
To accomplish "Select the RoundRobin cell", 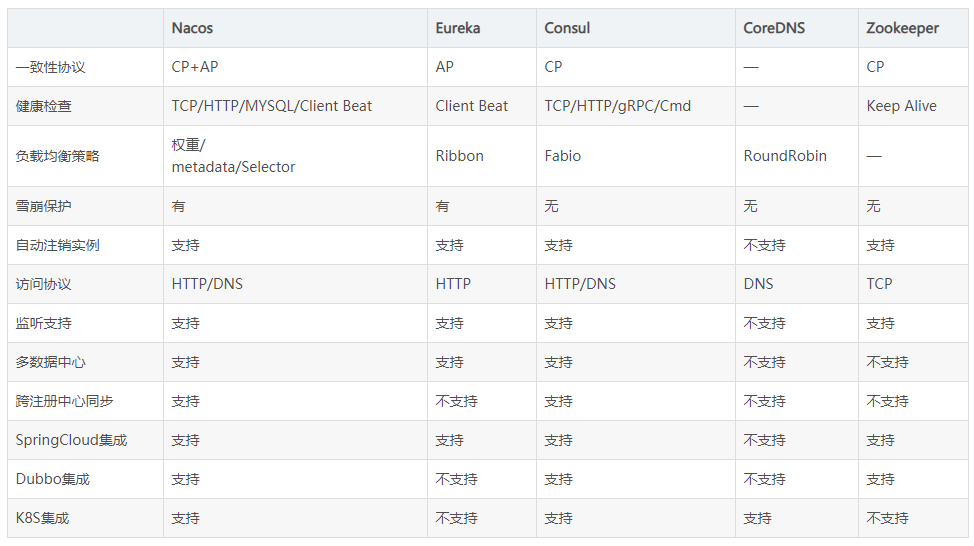I will [785, 156].
